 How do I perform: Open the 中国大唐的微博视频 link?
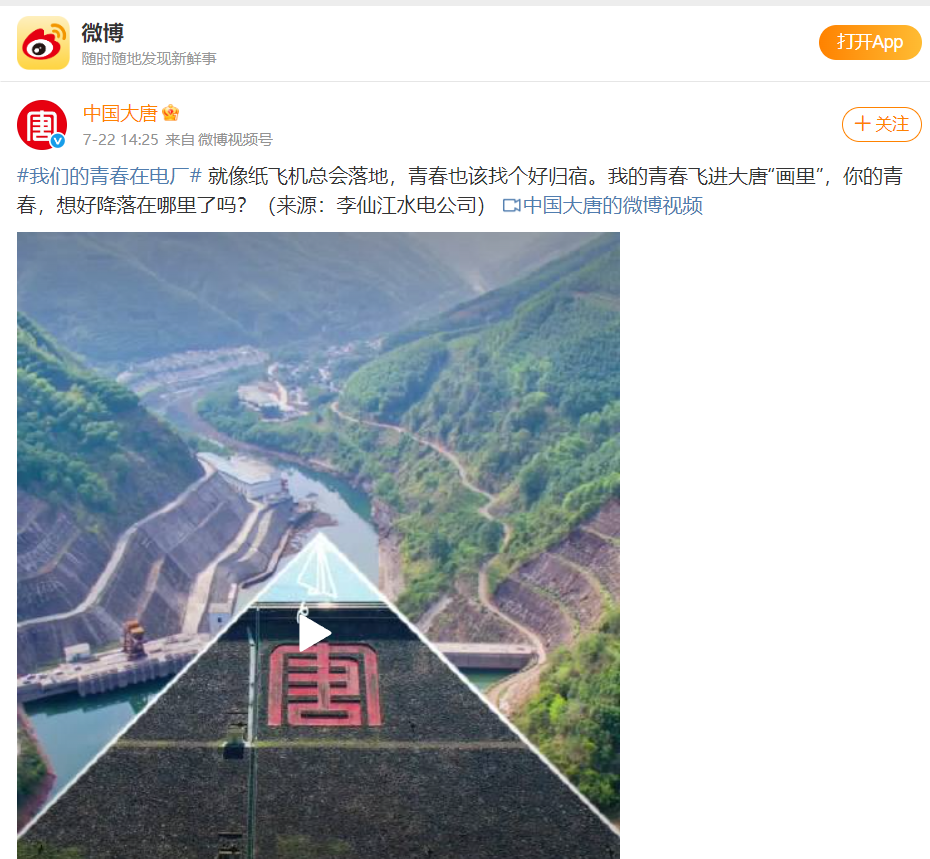coord(613,206)
